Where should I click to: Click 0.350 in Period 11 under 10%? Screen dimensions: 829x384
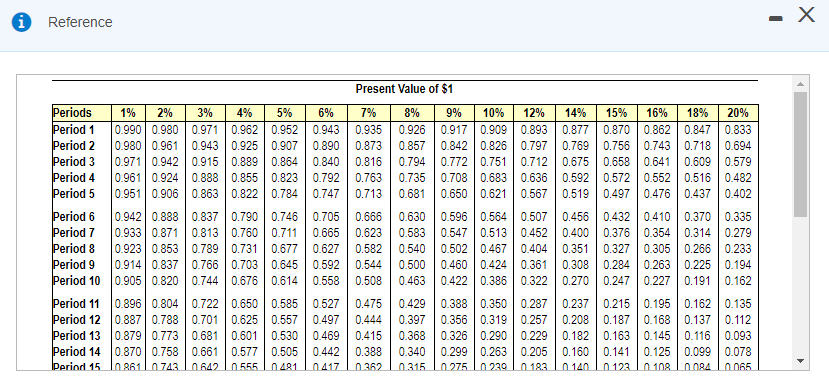[494, 304]
